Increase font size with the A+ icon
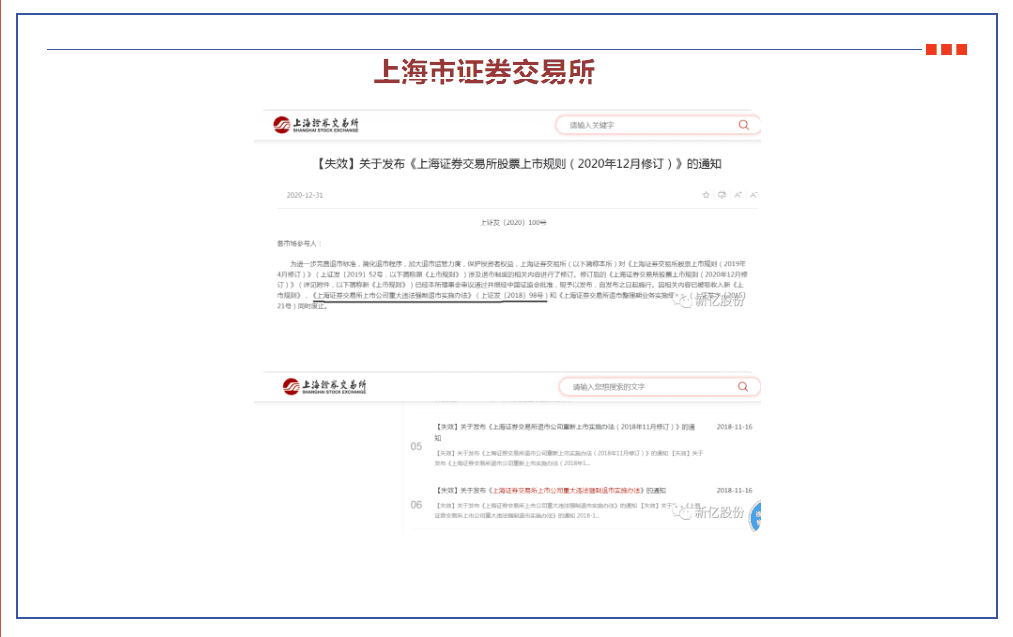 pos(738,195)
